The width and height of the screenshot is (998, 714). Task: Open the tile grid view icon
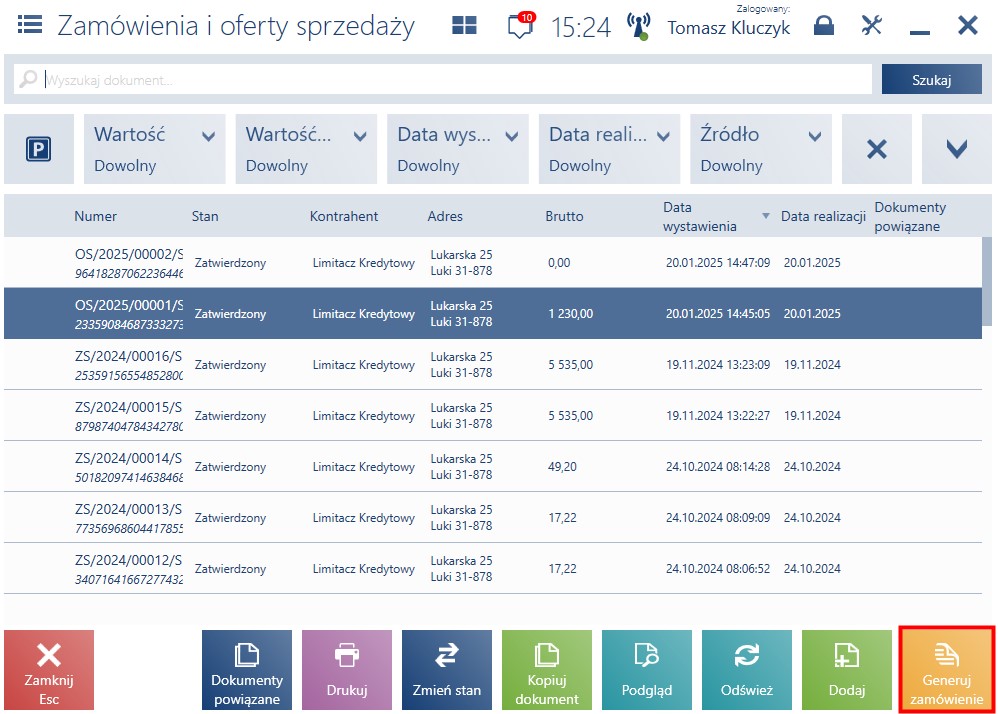point(464,25)
